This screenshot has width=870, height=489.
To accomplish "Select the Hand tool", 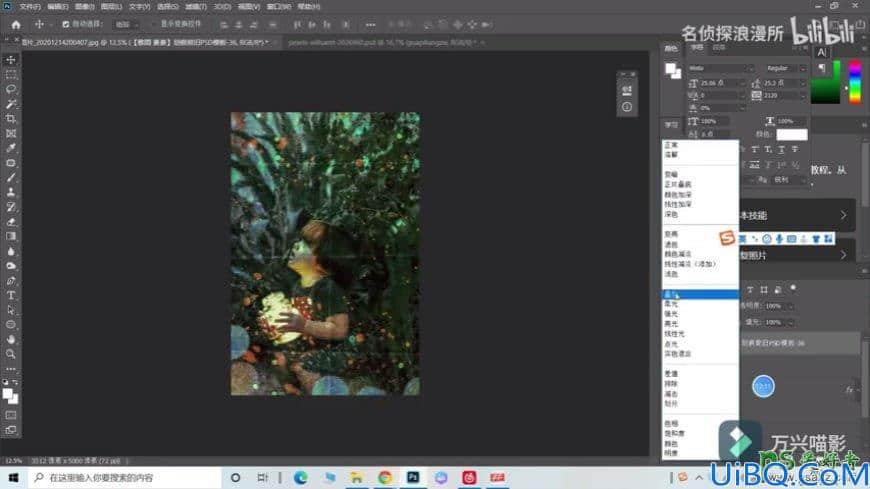I will tap(11, 339).
